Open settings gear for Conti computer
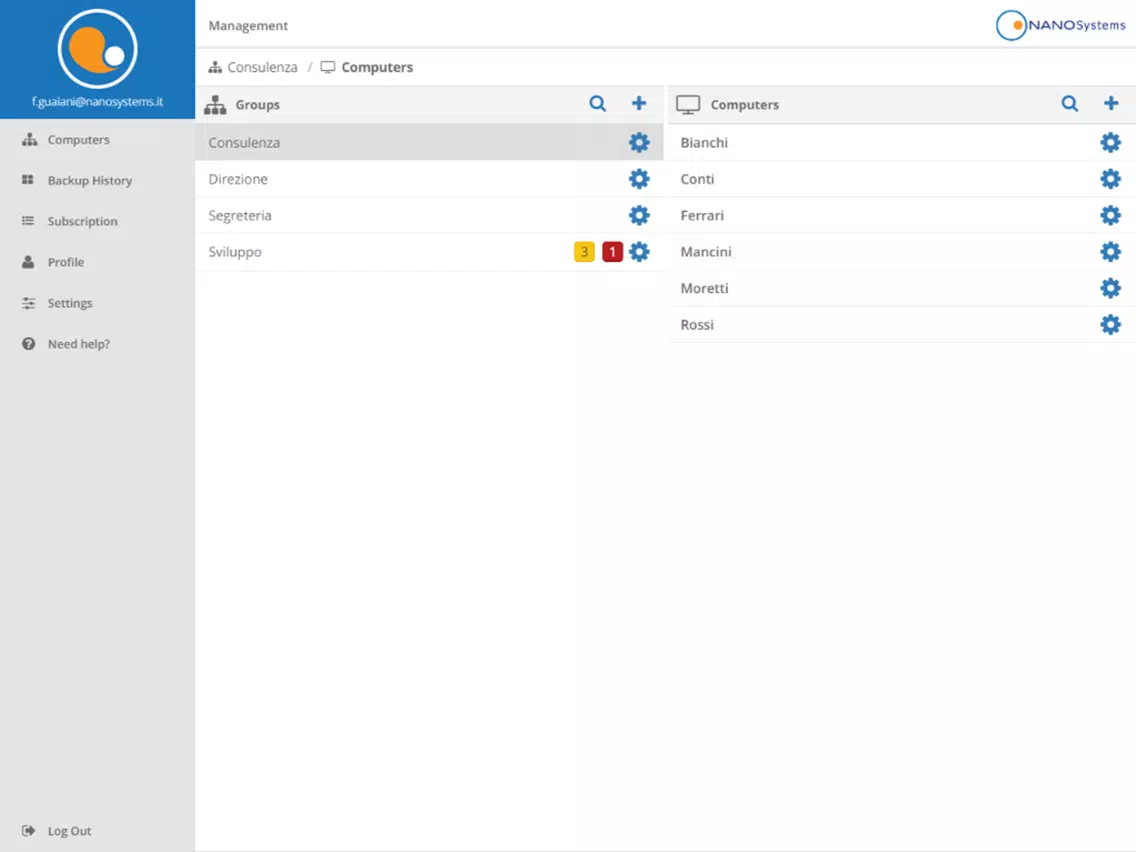 pos(1111,178)
